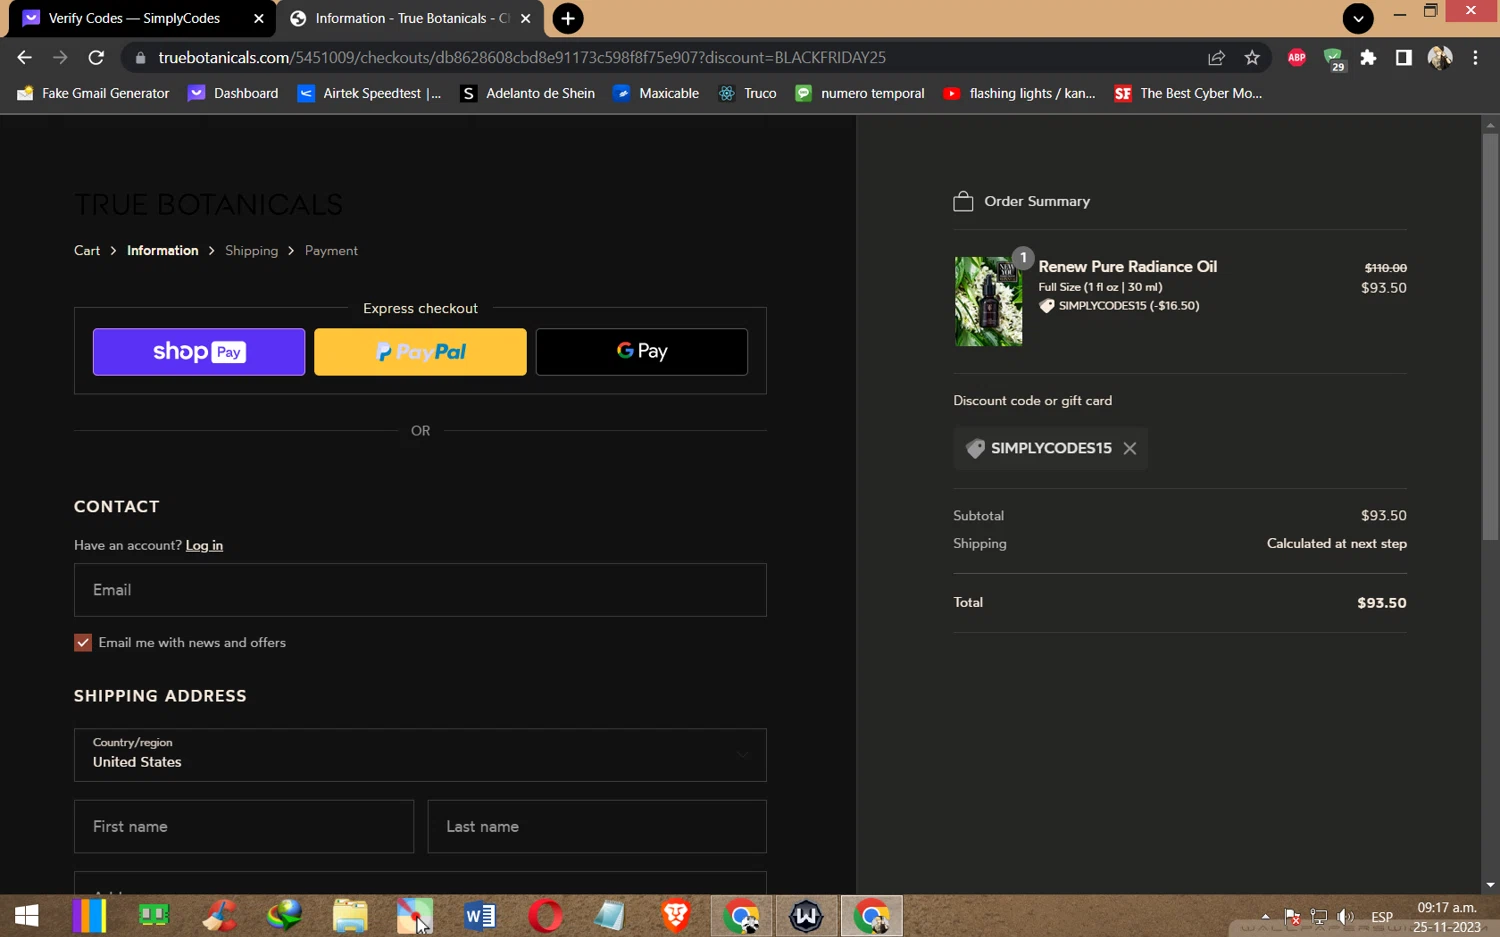Focus the Email field
This screenshot has width=1500, height=937.
420,590
